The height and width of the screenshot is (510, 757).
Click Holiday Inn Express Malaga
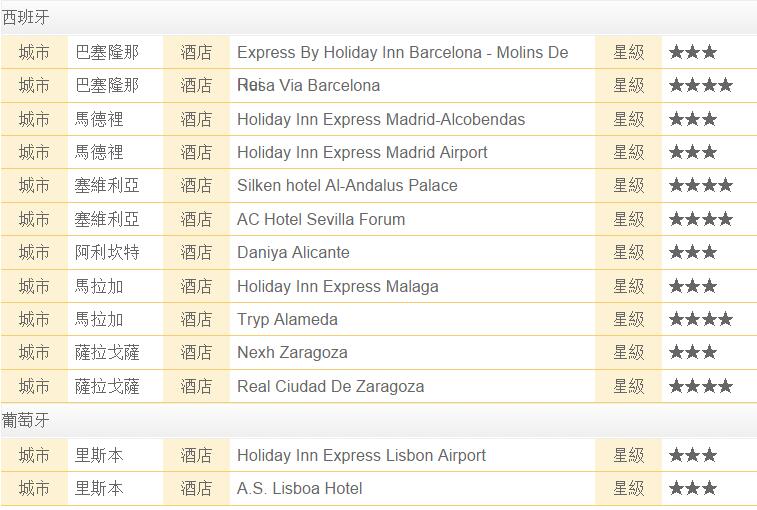(x=337, y=286)
